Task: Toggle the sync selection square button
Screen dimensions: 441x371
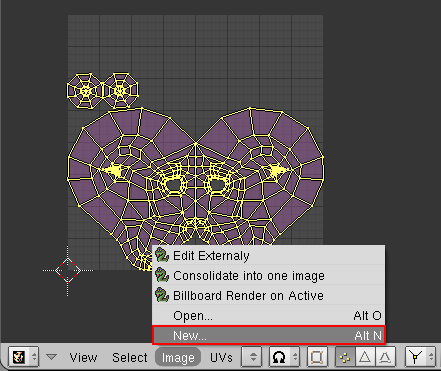Action: tap(316, 357)
